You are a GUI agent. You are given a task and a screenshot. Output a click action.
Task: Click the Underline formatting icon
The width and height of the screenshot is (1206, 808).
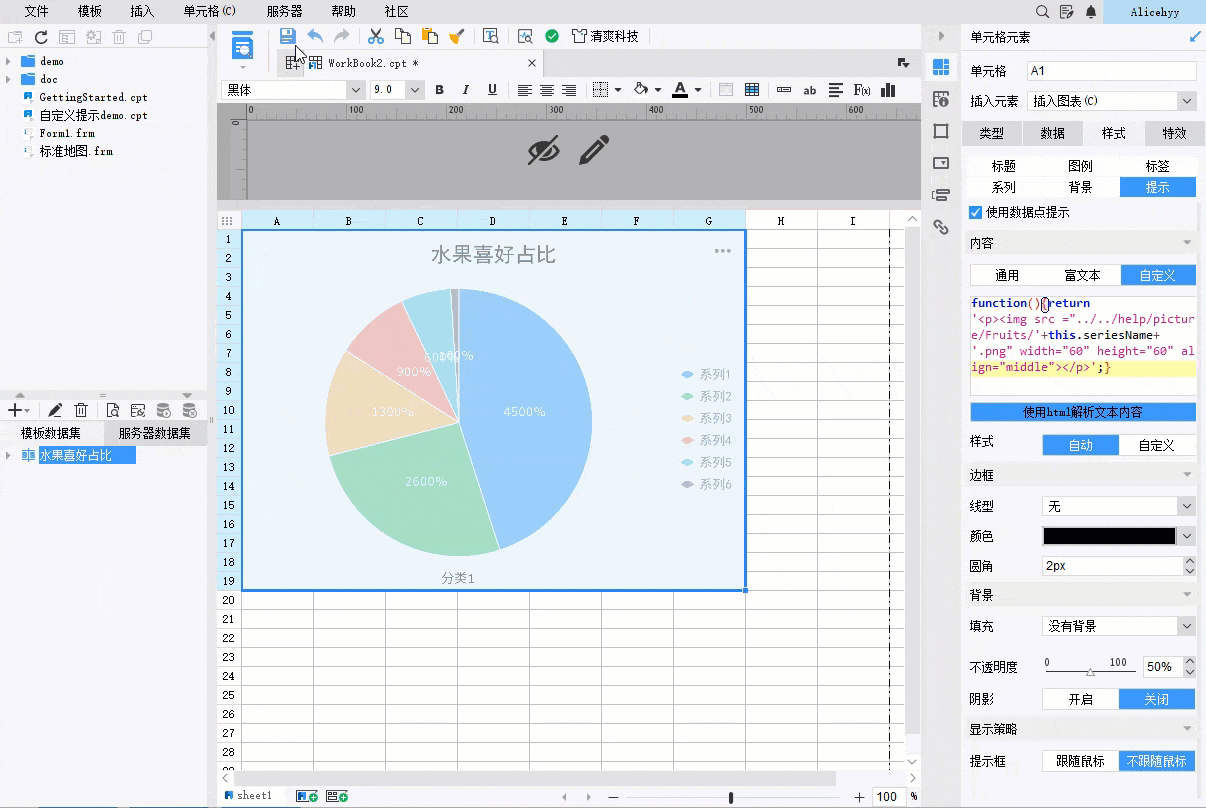(x=492, y=90)
